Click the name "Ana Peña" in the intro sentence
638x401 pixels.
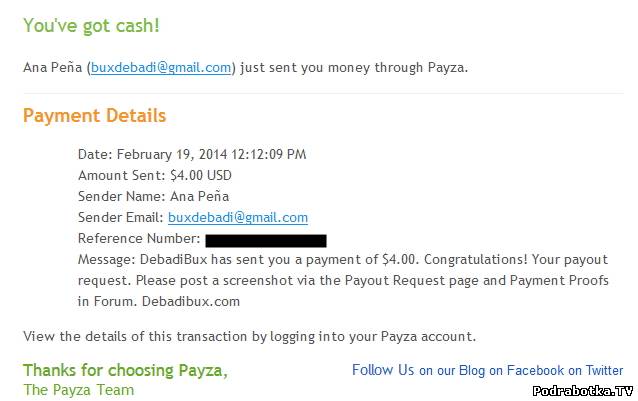53,68
